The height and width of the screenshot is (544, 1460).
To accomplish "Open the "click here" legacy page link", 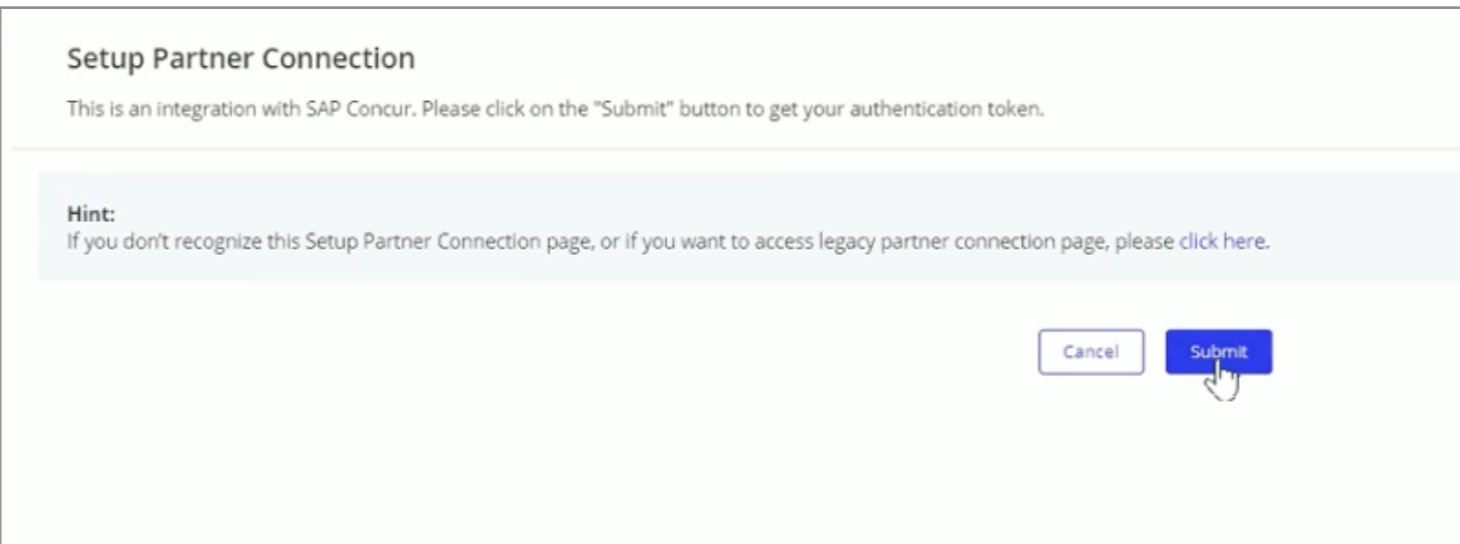I will click(1222, 241).
